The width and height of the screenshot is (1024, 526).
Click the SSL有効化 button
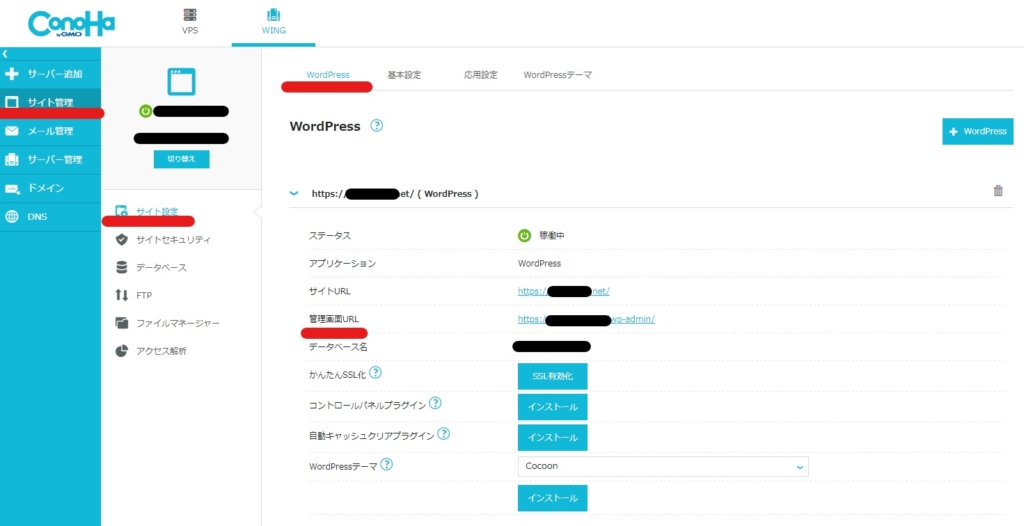tap(552, 376)
